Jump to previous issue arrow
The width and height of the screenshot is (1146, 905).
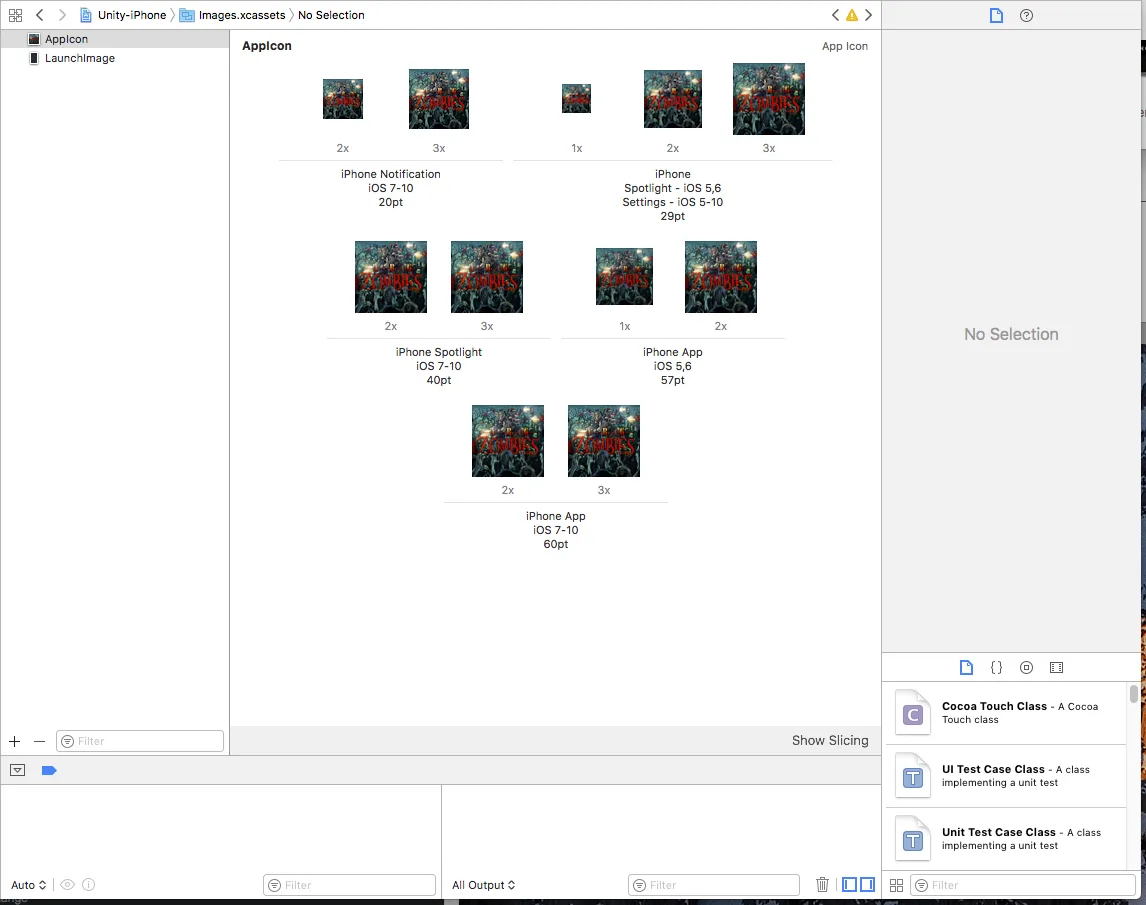coord(835,15)
